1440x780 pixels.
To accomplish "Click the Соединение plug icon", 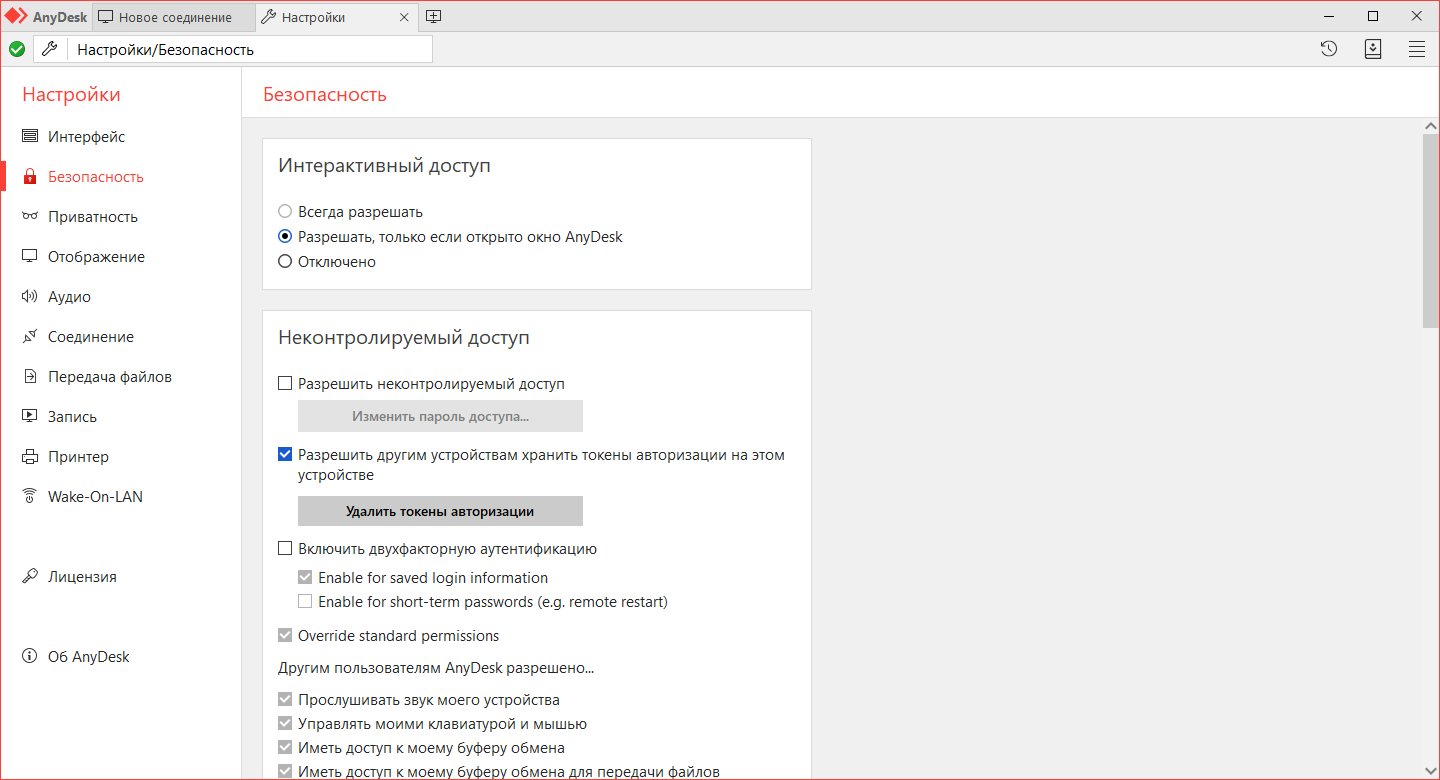I will 30,337.
